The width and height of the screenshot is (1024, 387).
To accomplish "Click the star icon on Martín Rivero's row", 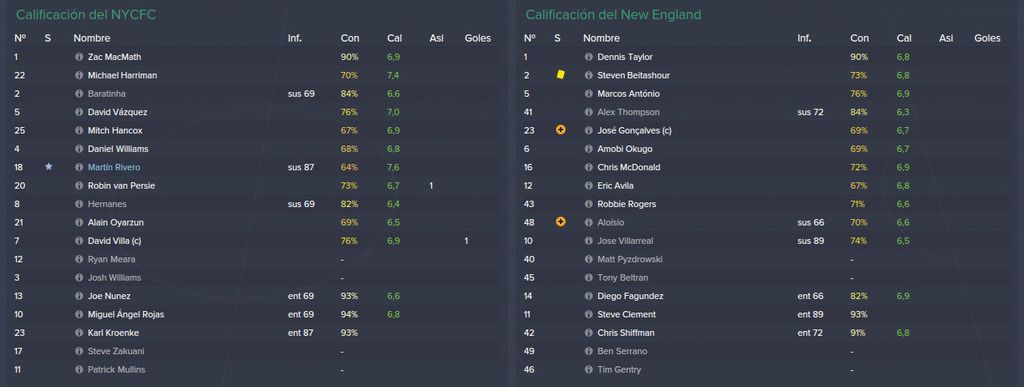I will pos(48,167).
